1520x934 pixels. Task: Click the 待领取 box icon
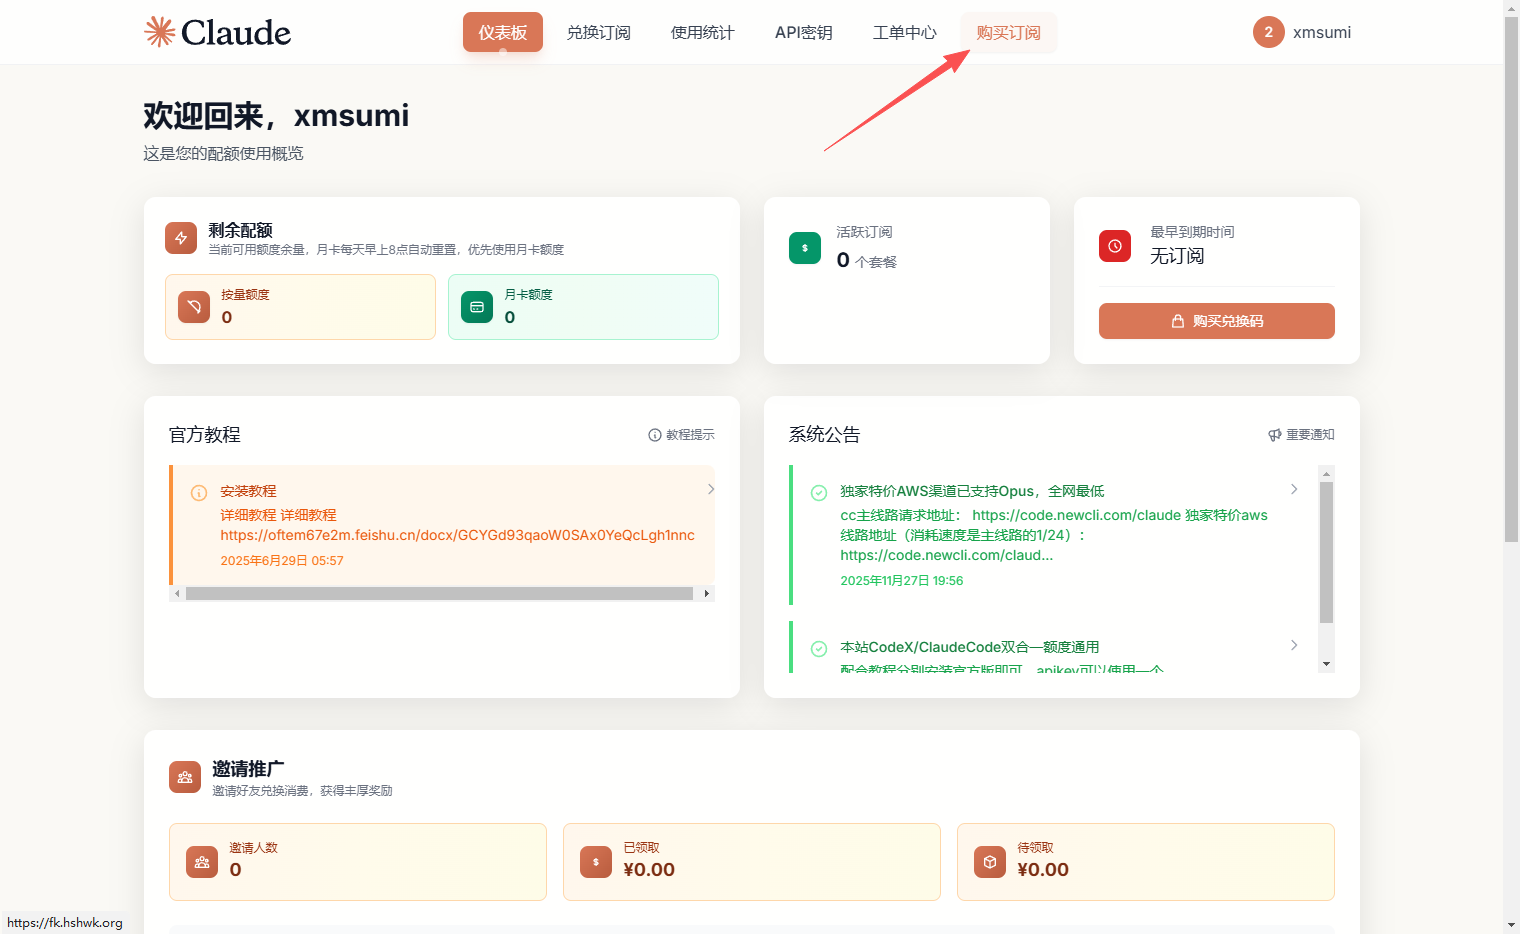coord(990,862)
